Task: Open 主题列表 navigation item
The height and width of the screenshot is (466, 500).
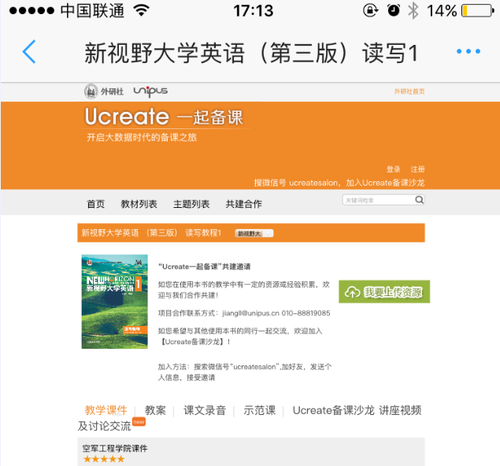Action: click(x=191, y=204)
